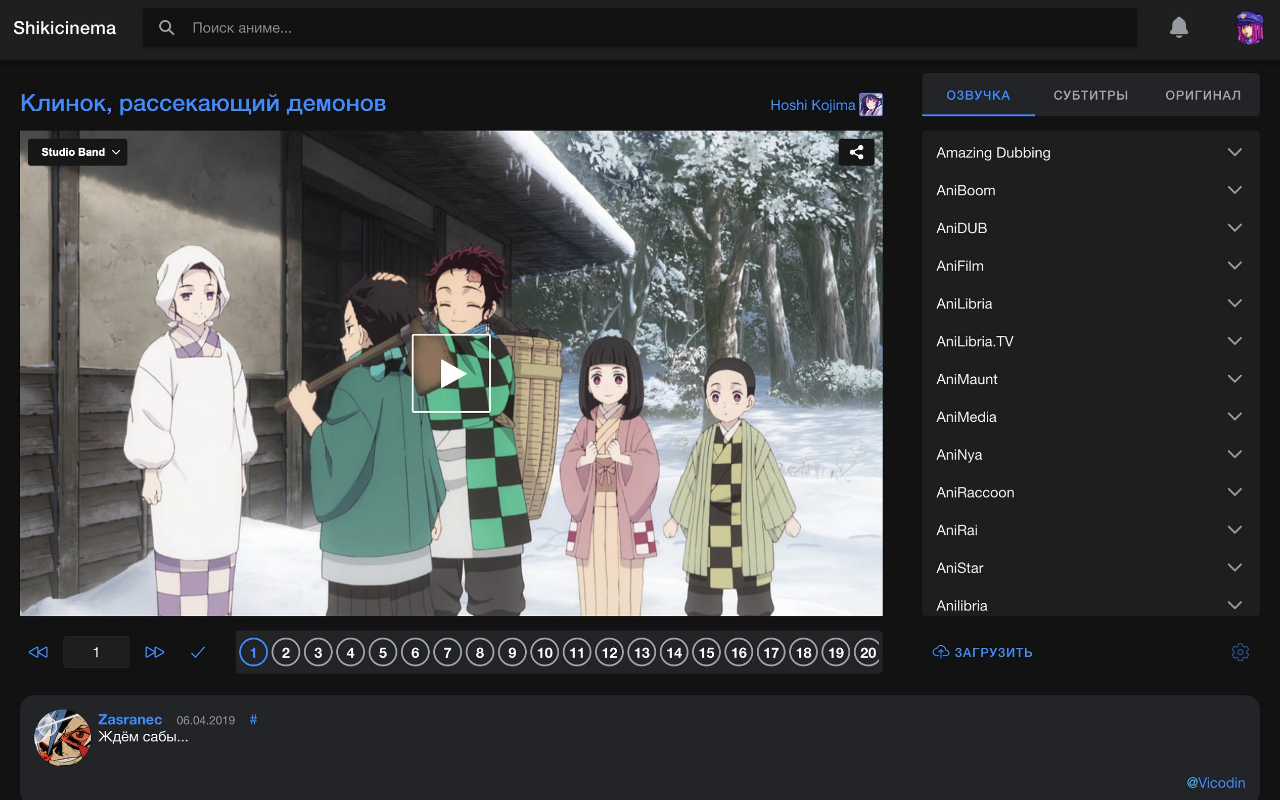Play the video with the center play button
The width and height of the screenshot is (1280, 800).
click(451, 373)
